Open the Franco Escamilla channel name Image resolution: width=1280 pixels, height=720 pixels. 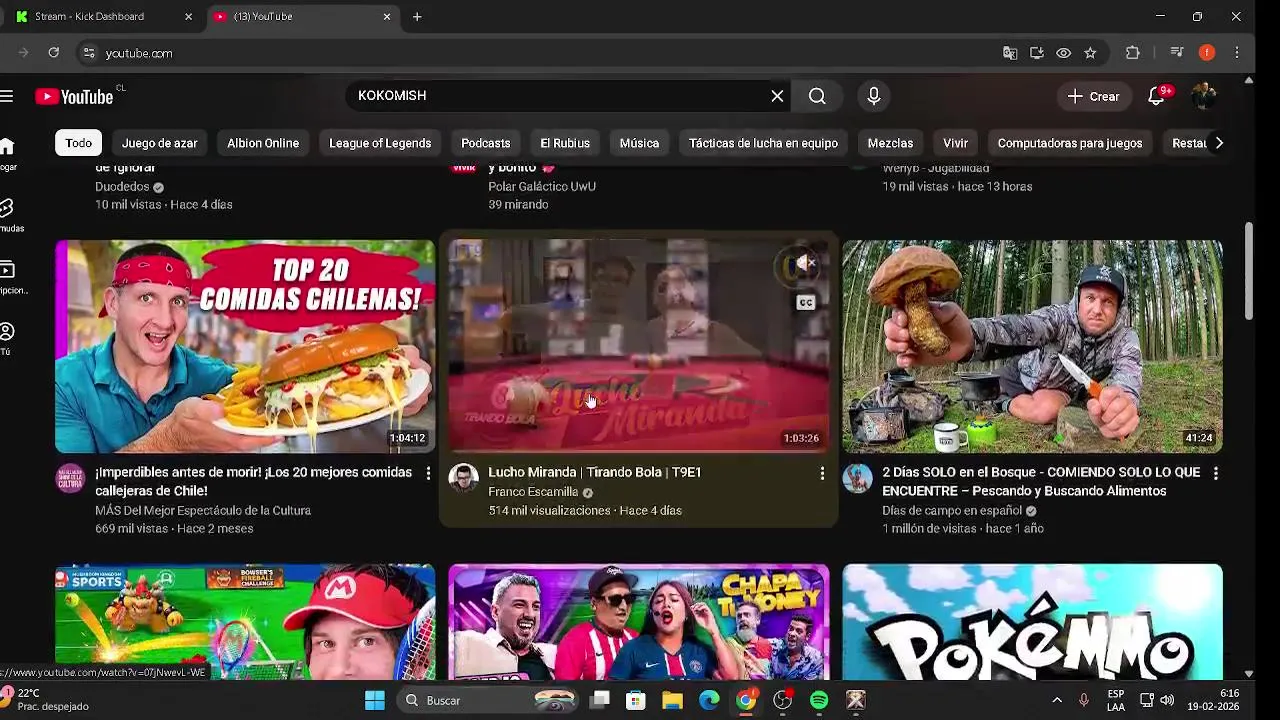click(x=533, y=492)
